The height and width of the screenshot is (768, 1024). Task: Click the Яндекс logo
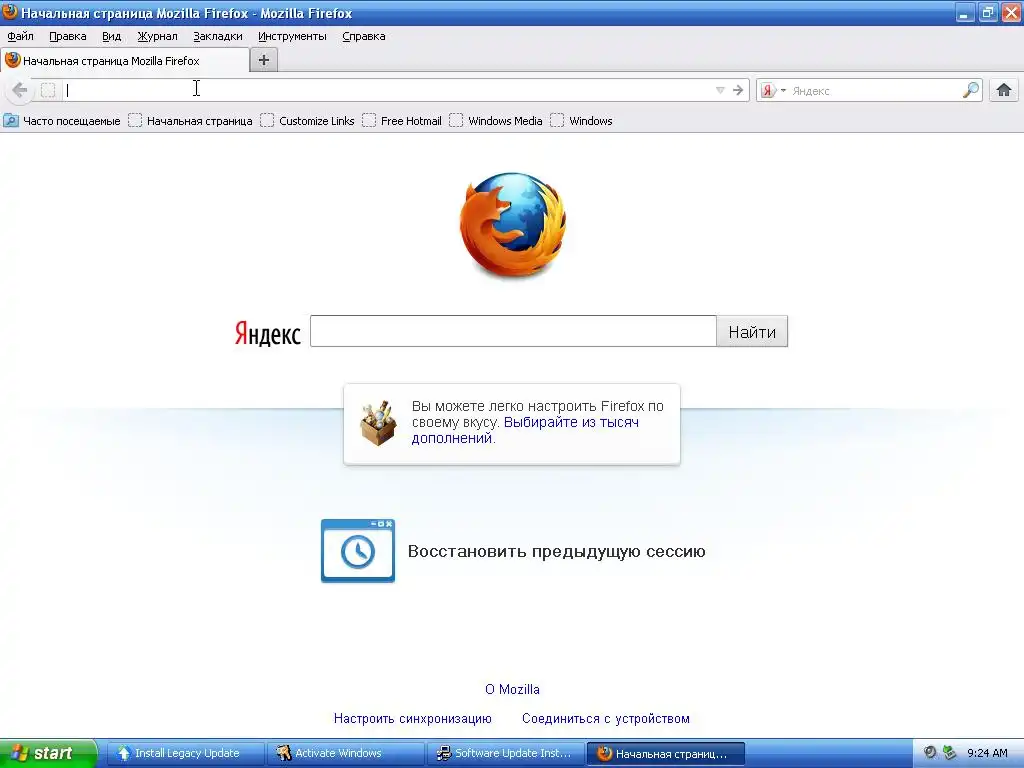[267, 333]
